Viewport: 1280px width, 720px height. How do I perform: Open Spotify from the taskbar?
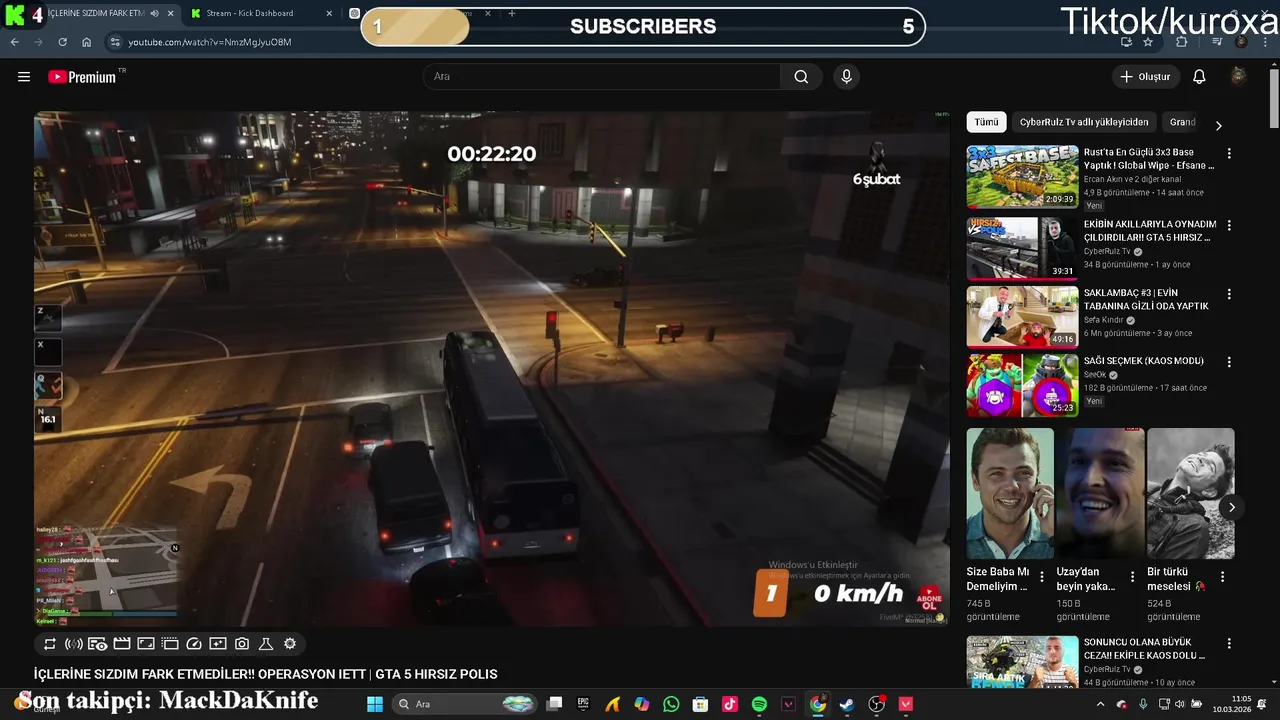(x=759, y=704)
